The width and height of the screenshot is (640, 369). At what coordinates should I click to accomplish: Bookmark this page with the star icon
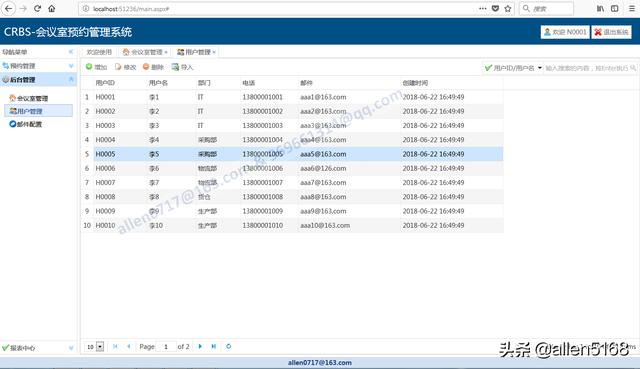pyautogui.click(x=508, y=8)
